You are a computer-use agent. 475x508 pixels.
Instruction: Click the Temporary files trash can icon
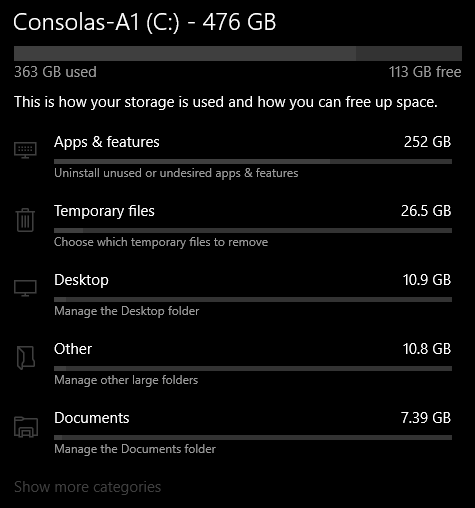25,220
